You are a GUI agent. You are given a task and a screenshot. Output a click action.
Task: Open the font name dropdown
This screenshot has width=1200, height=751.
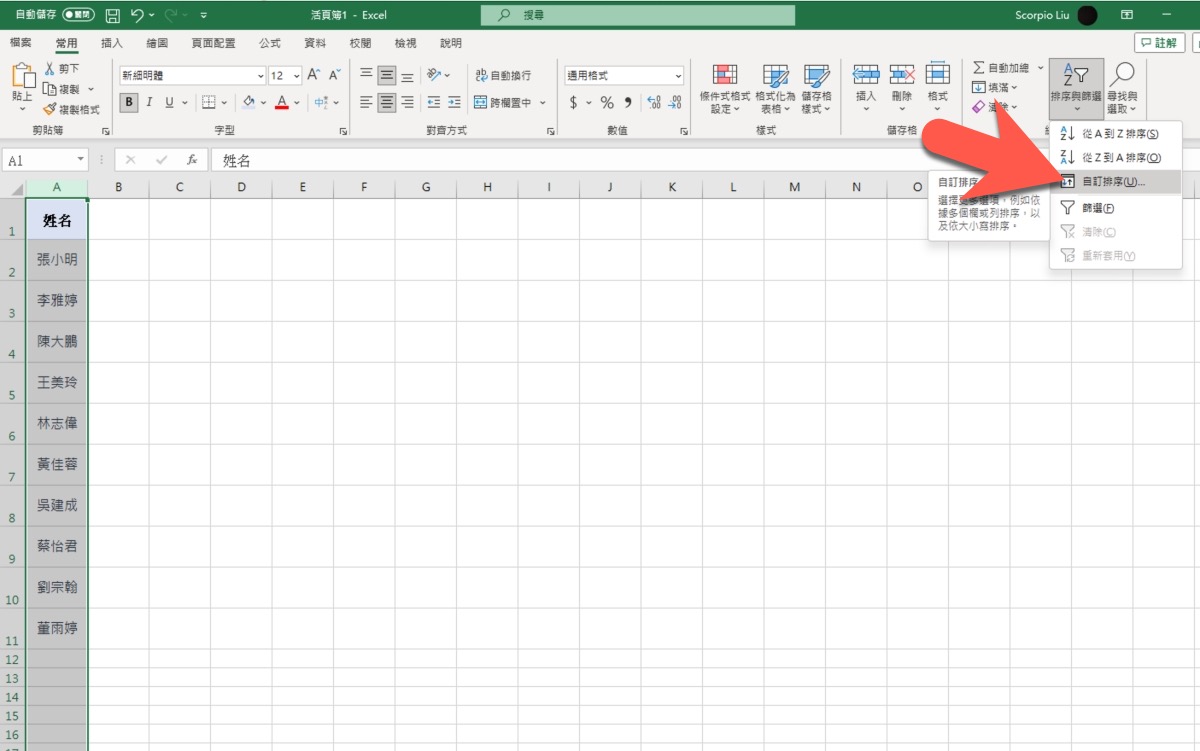[x=260, y=76]
